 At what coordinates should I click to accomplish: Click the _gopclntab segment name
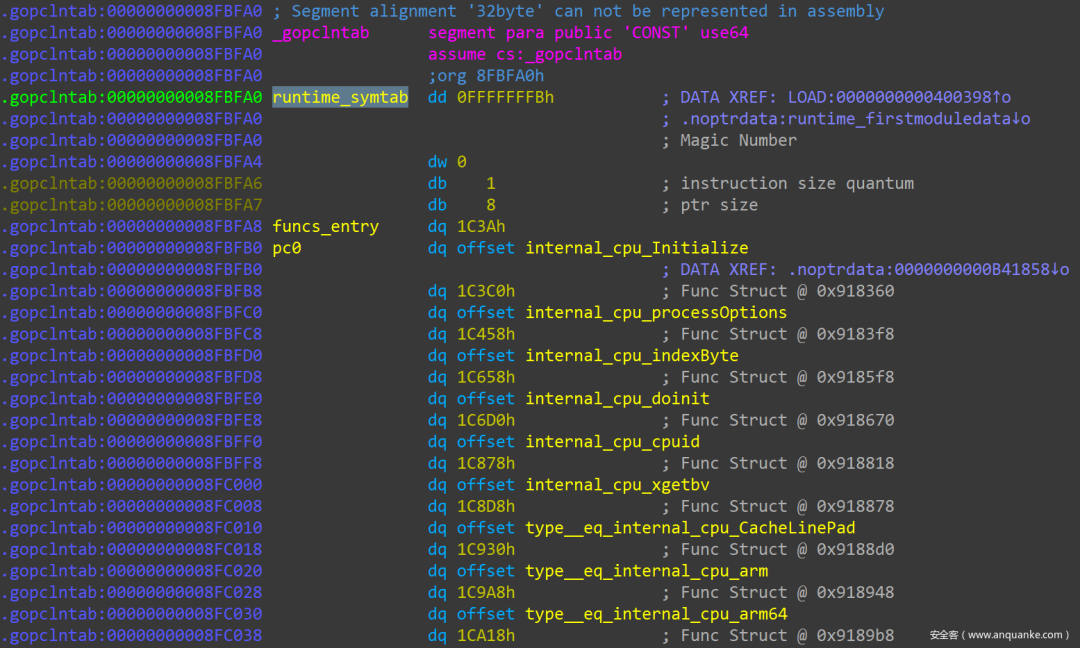(321, 32)
